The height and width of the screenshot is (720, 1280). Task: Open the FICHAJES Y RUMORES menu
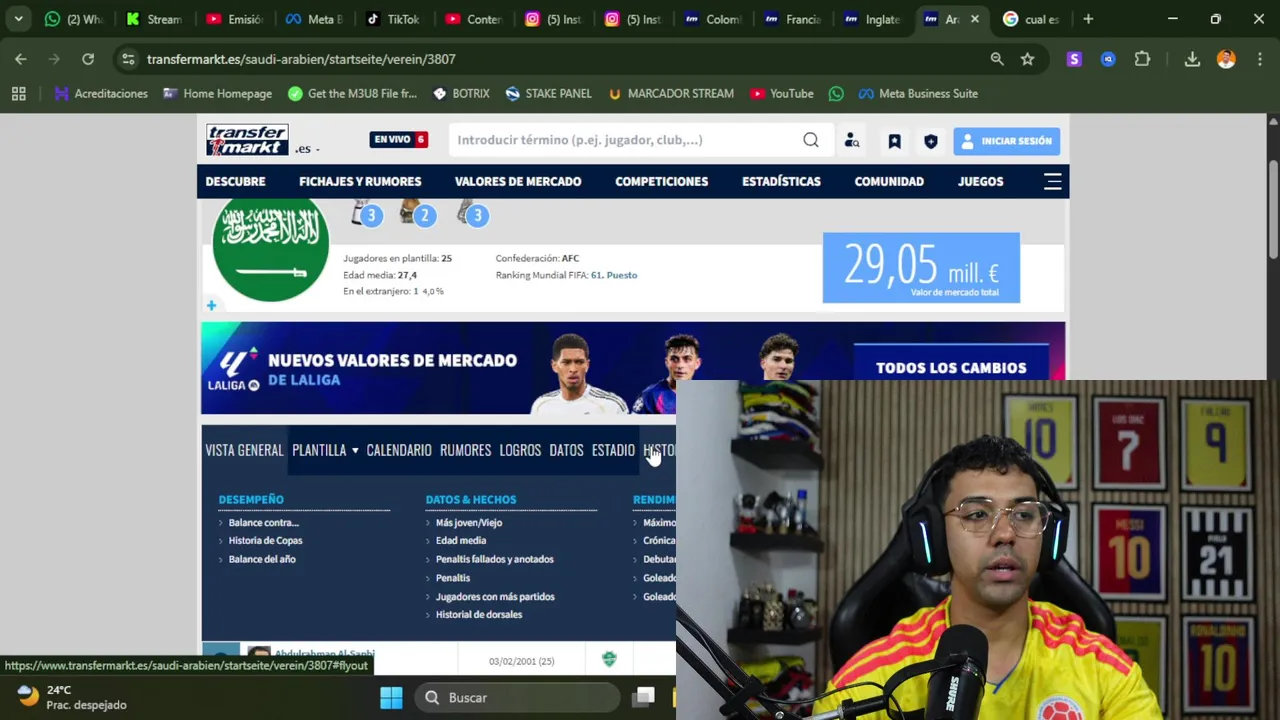tap(360, 181)
